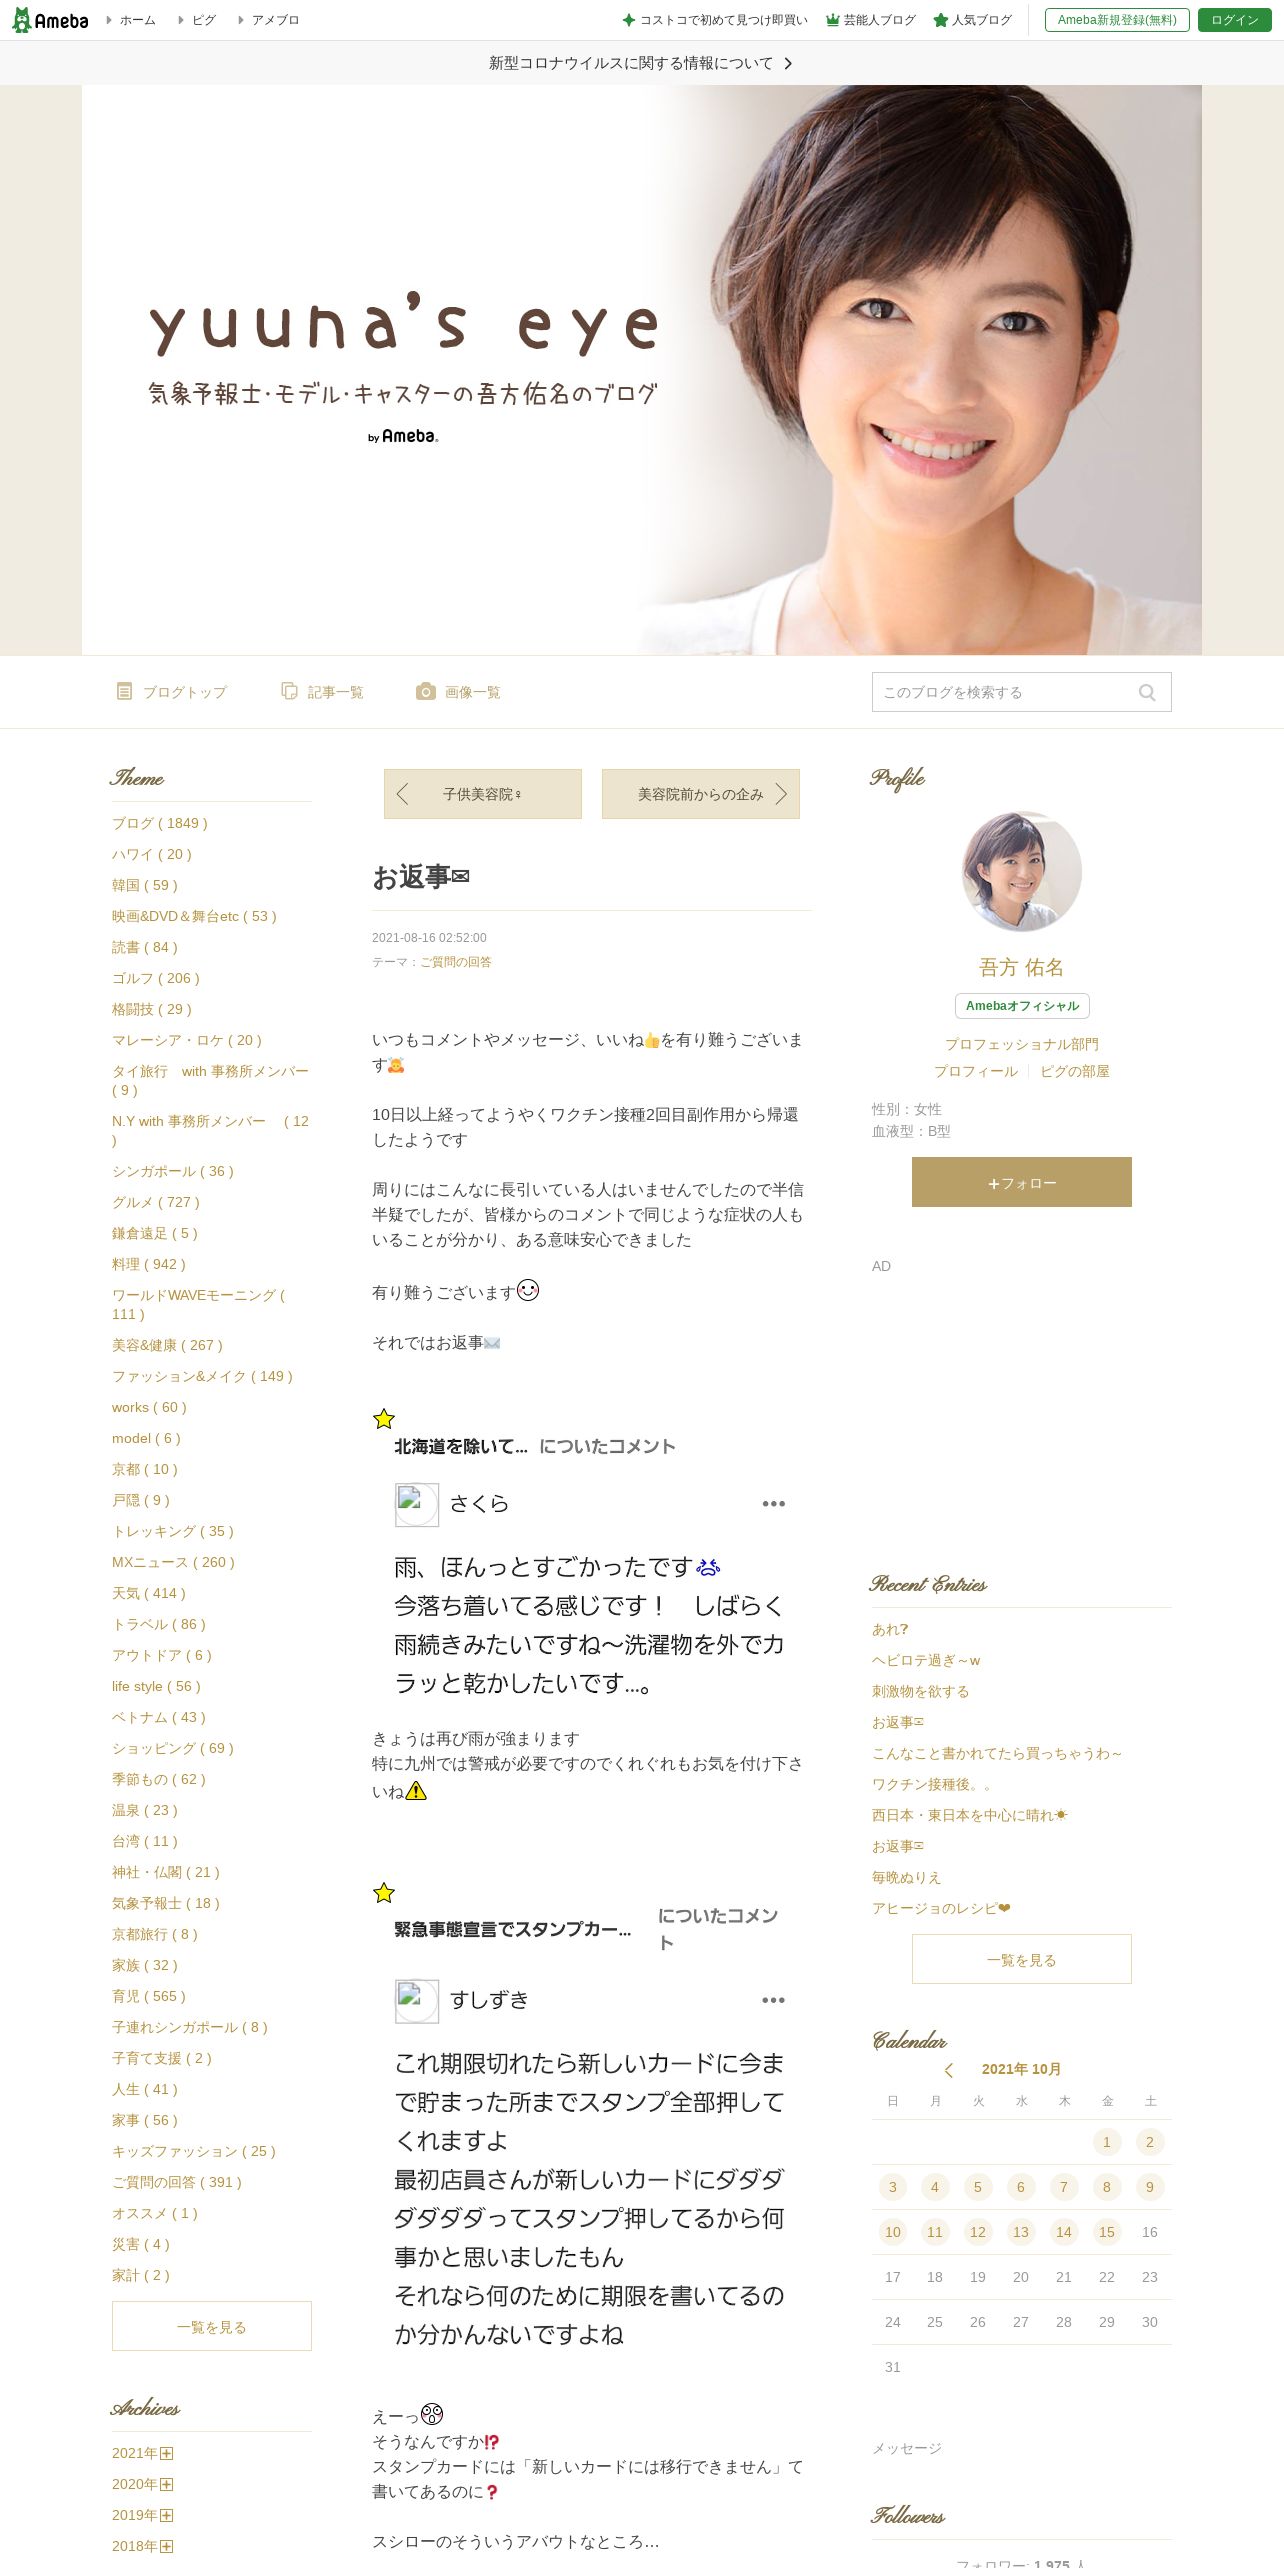Expand the 2018年 archive
This screenshot has width=1284, height=2568.
(167, 2546)
